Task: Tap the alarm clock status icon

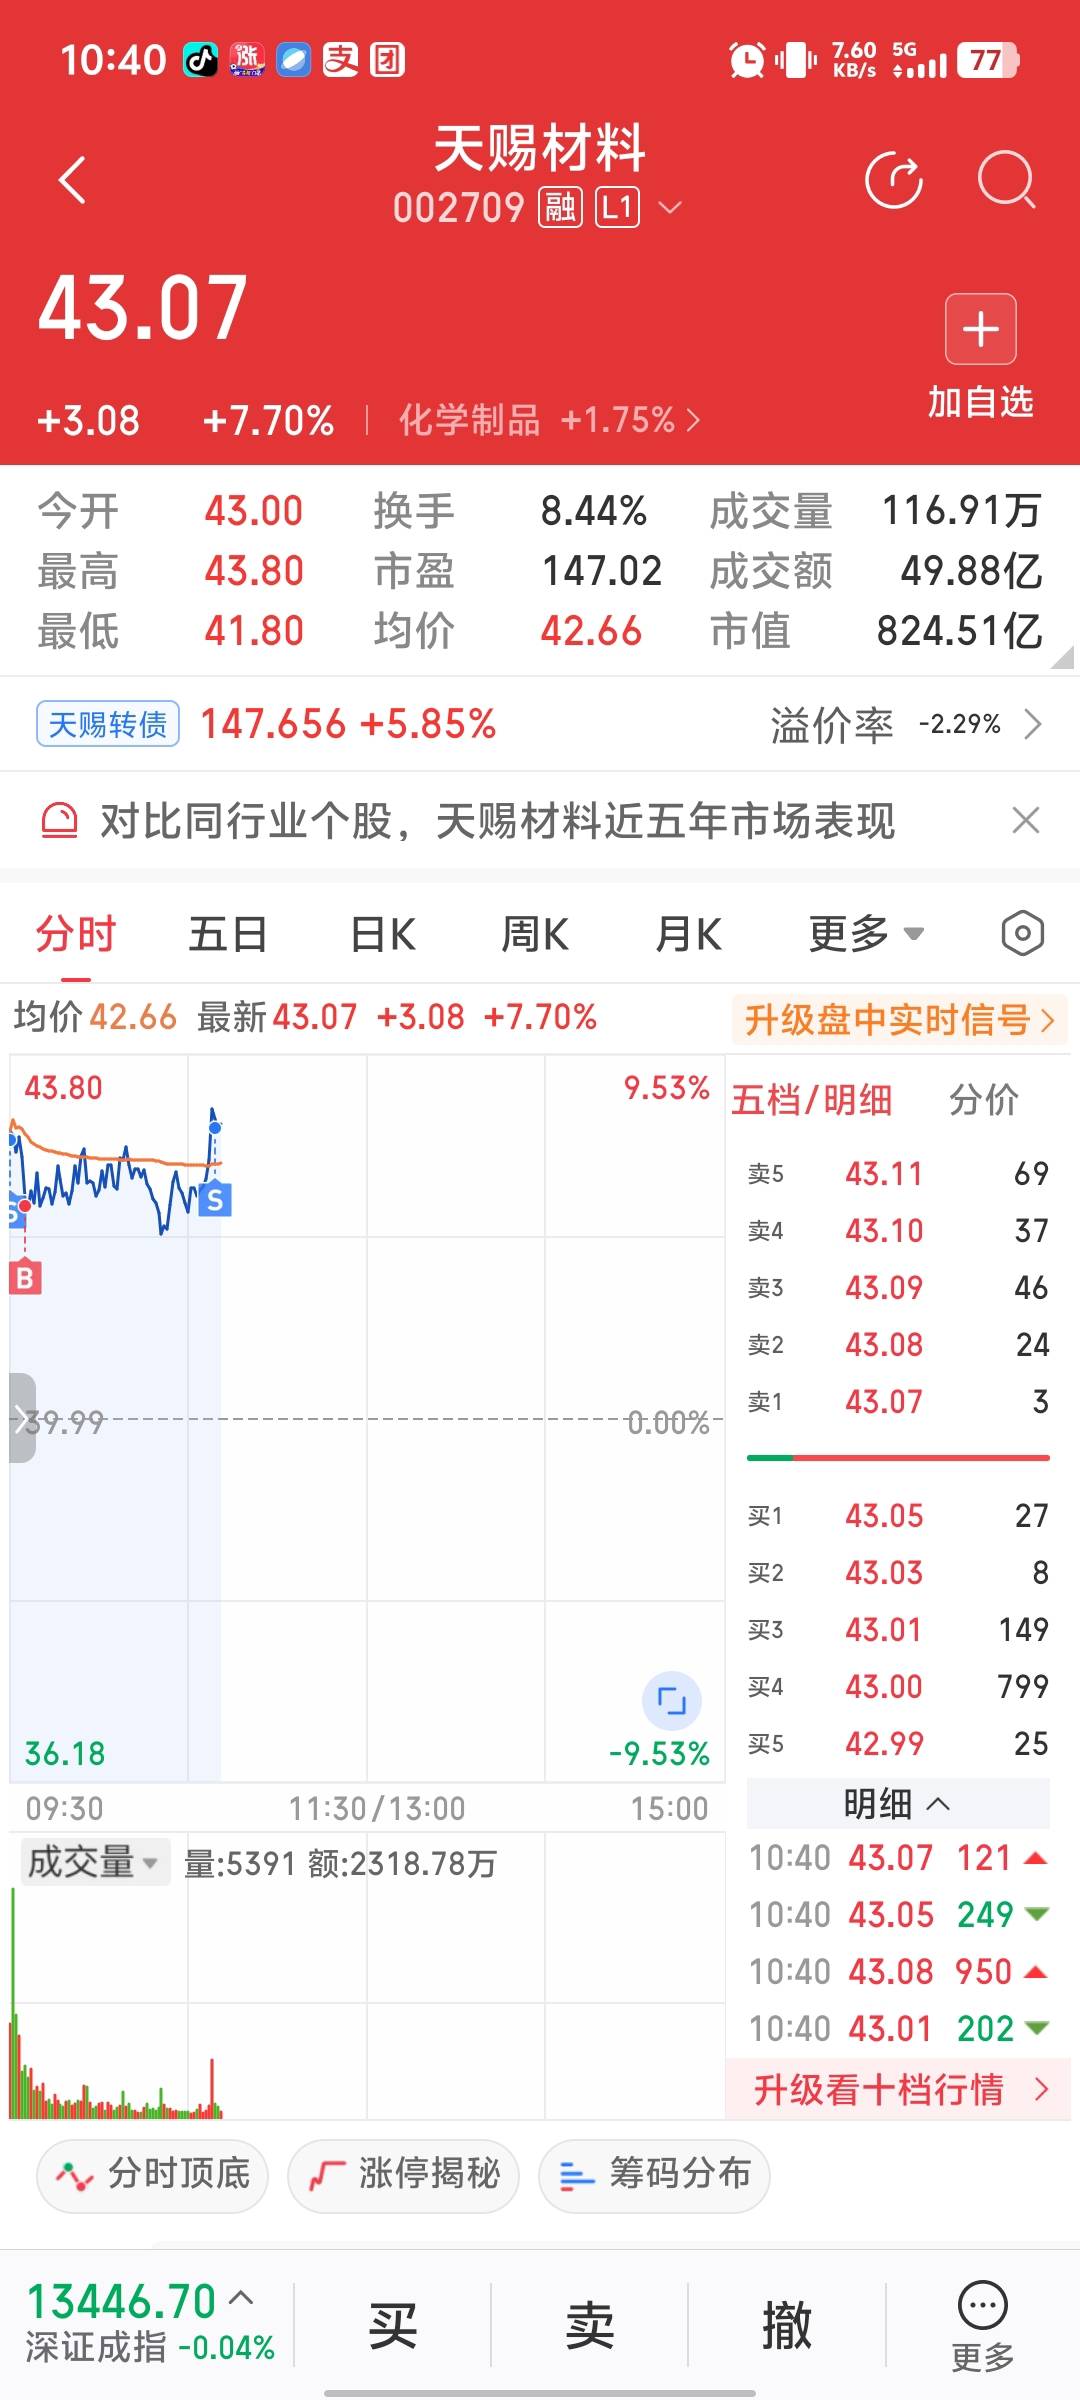Action: click(746, 60)
